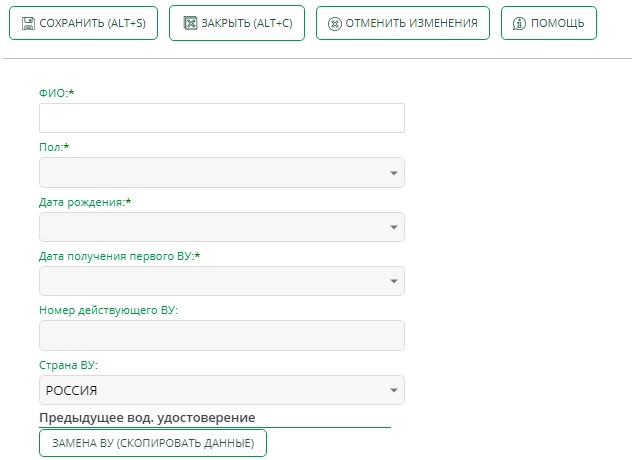
Task: Focus the ФИО text field
Action: (x=222, y=118)
